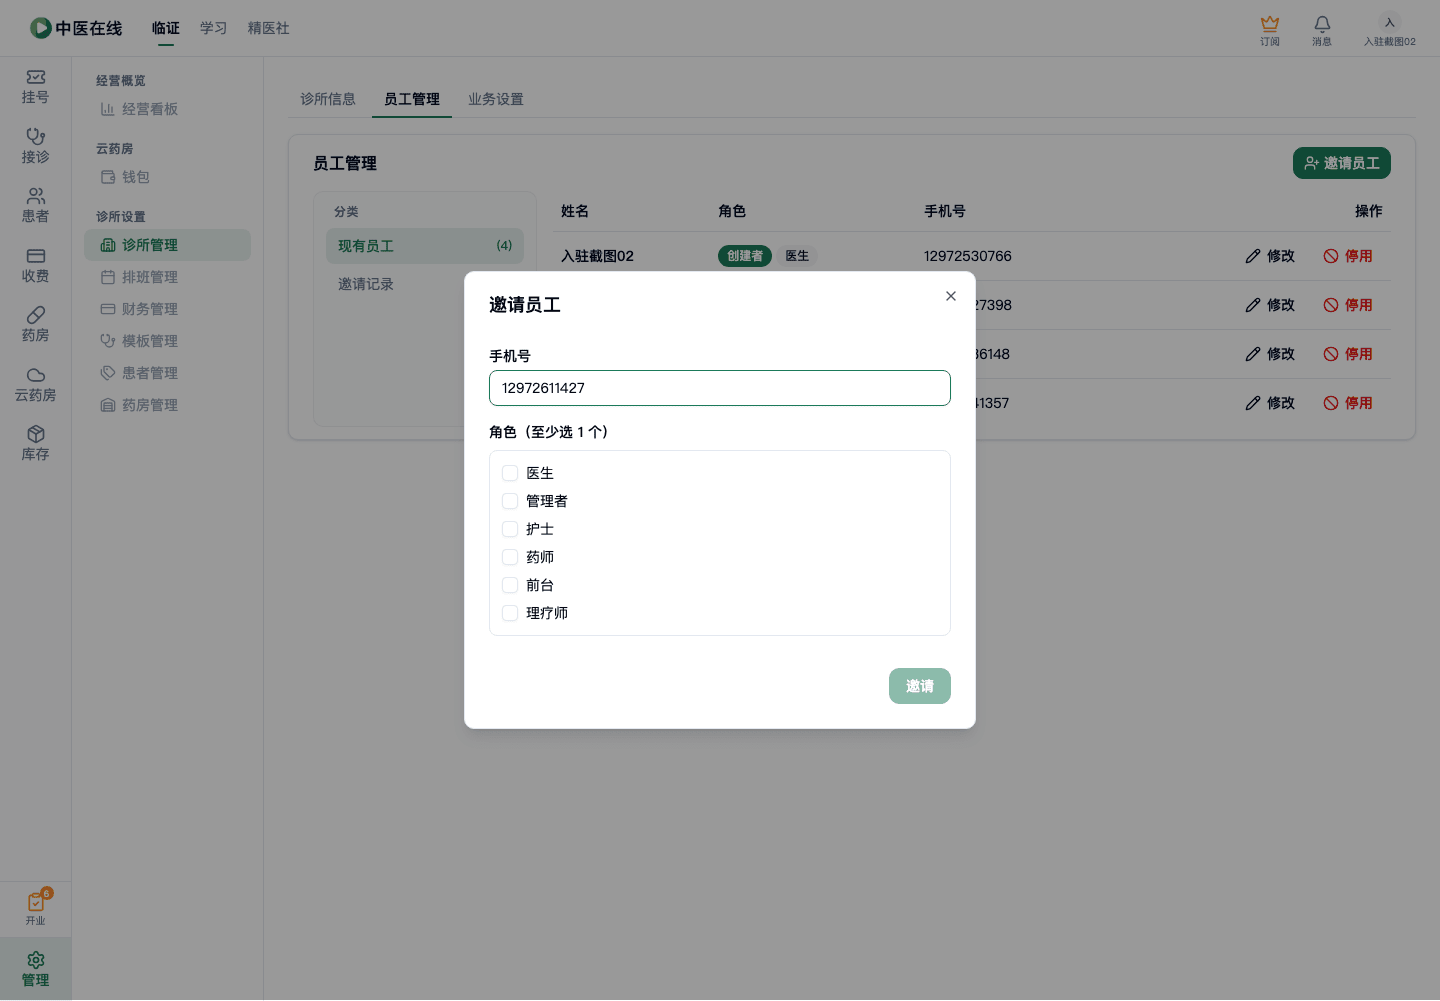Click 修改 in row ending 1357
Image resolution: width=1440 pixels, height=1001 pixels.
click(x=1270, y=403)
